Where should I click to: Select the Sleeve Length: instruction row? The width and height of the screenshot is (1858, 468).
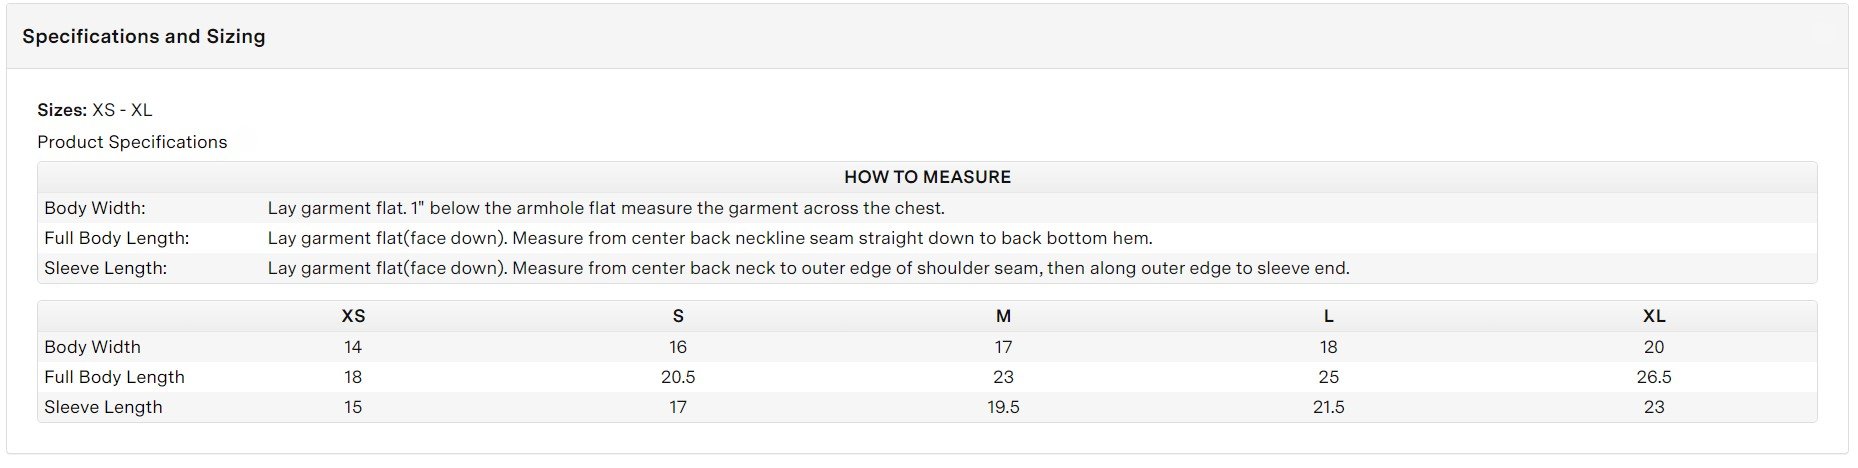pos(927,268)
